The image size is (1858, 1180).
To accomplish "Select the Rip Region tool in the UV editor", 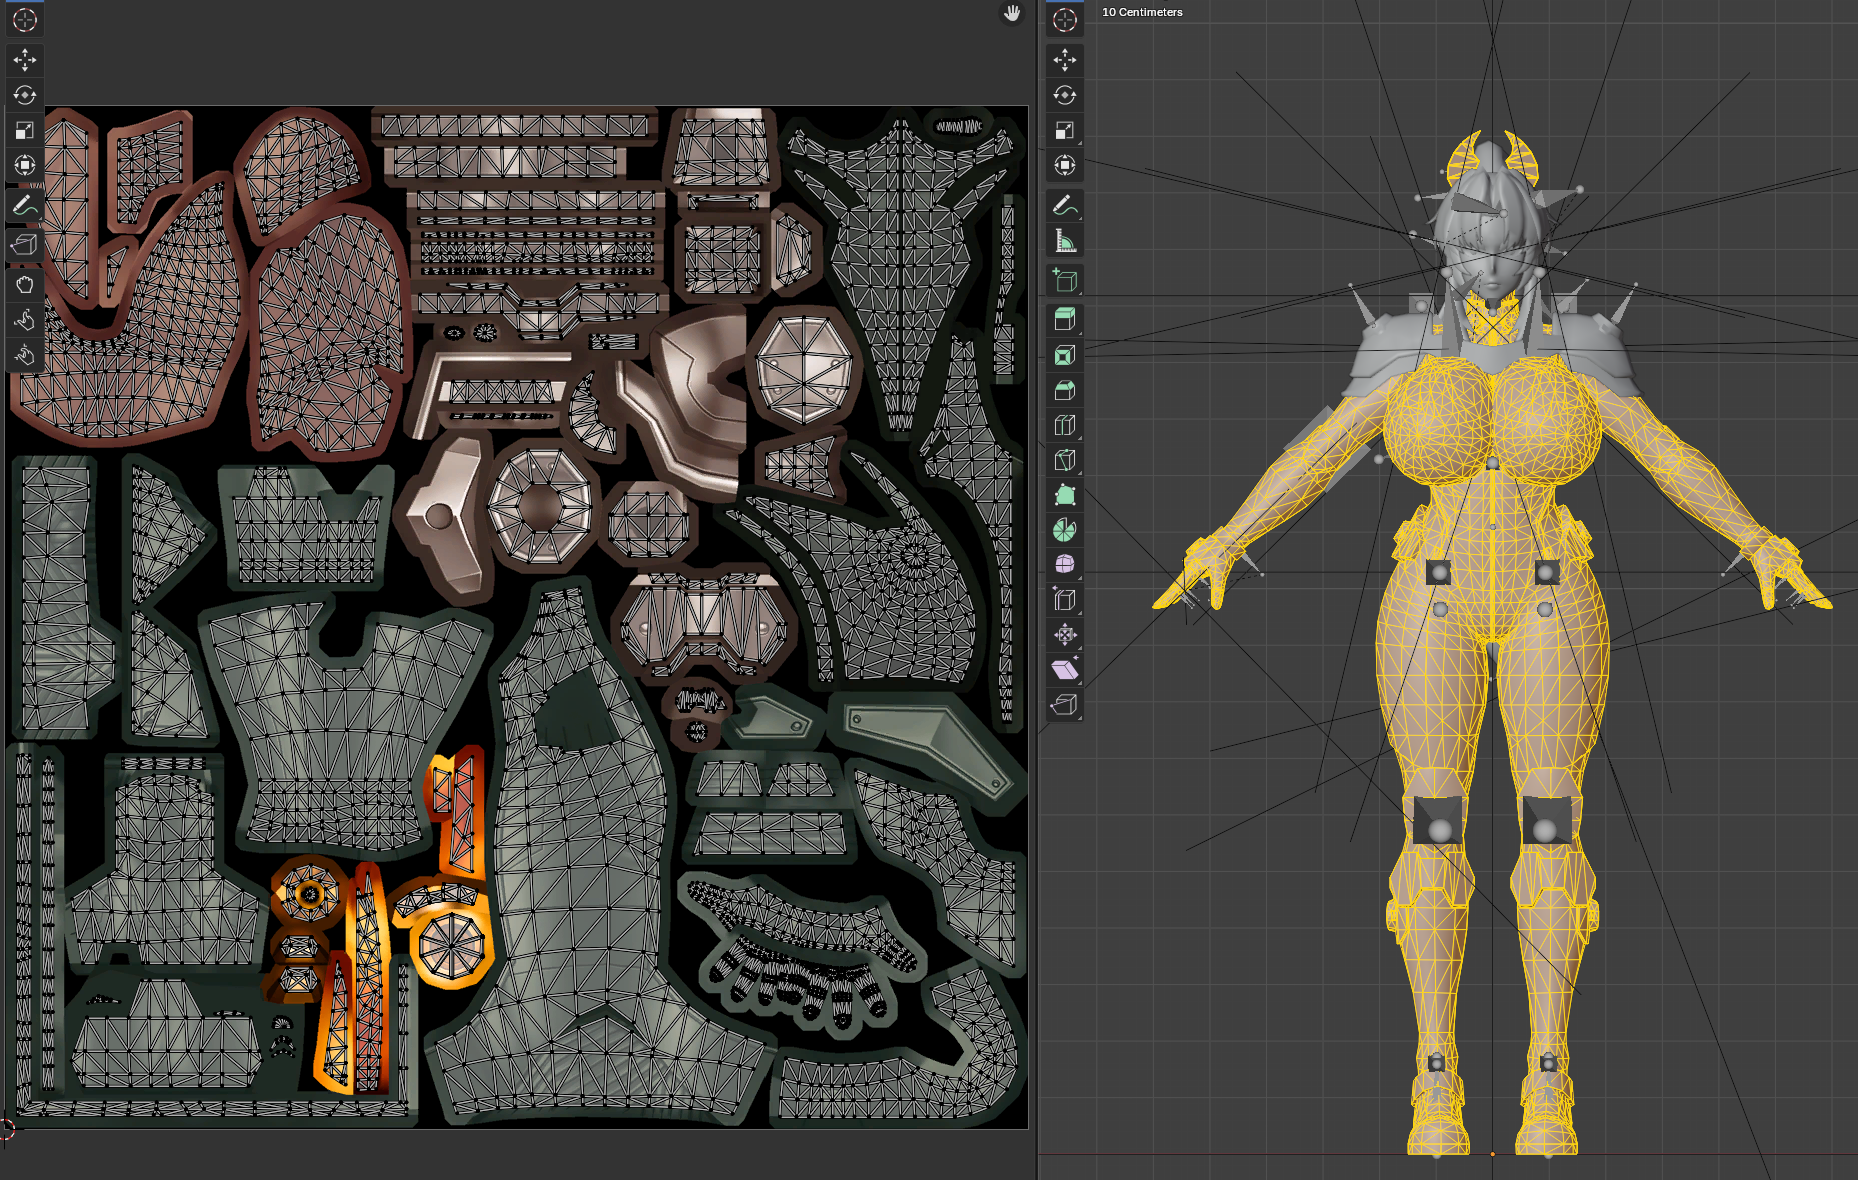I will pyautogui.click(x=25, y=244).
